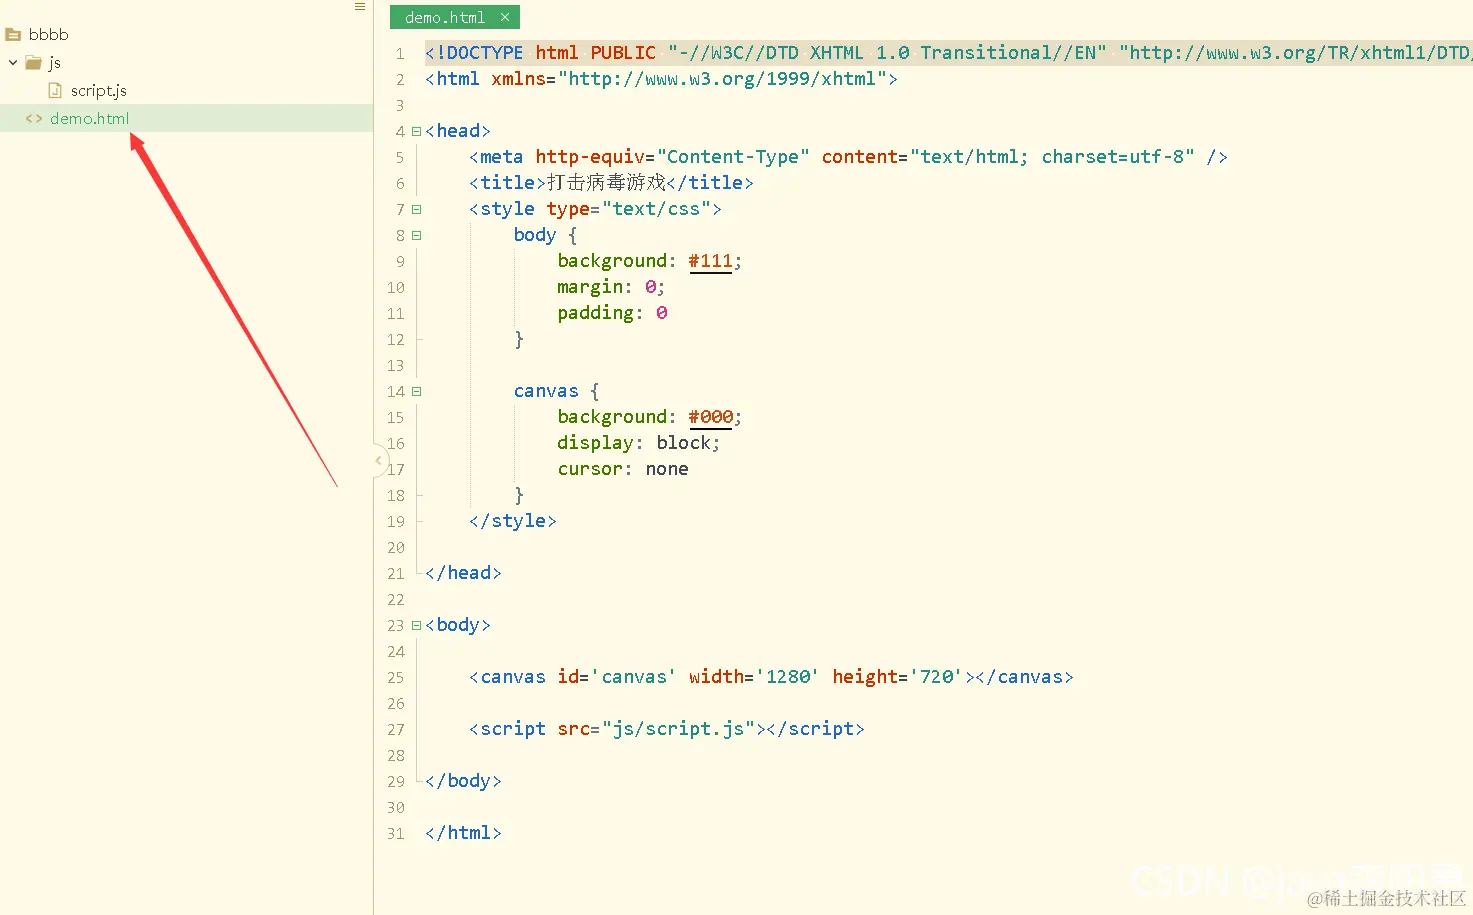Click the xmlns URL on line 2
Screen dimensions: 1473x915
(722, 79)
